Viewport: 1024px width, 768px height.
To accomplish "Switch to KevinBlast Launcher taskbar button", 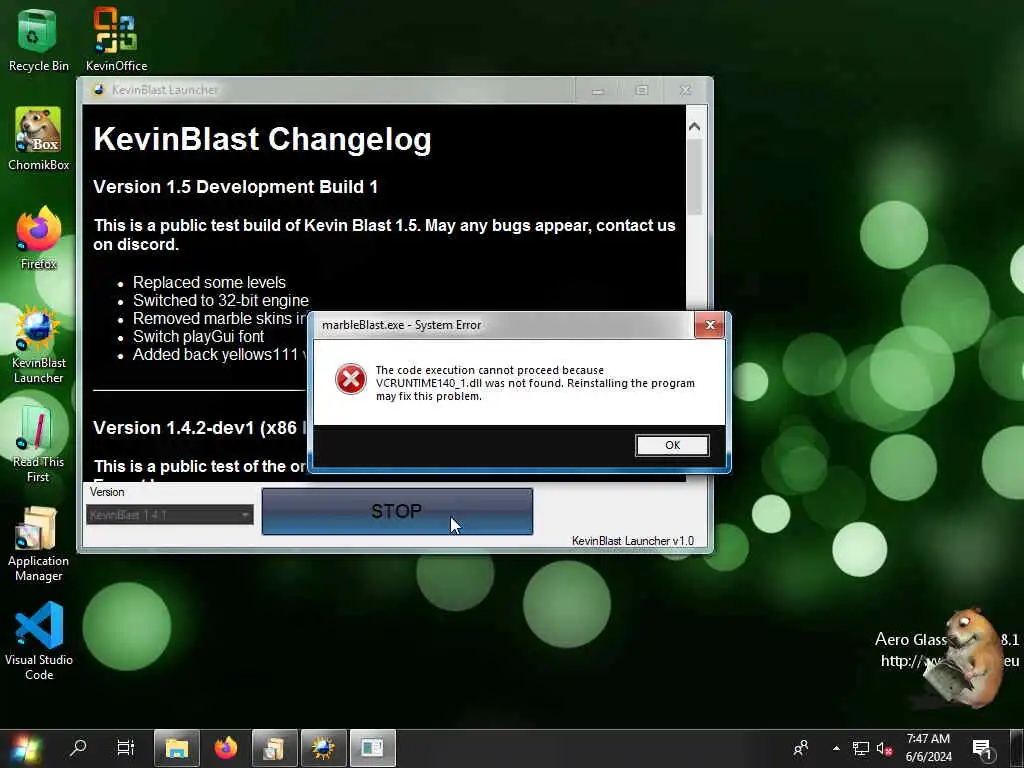I will pyautogui.click(x=323, y=748).
